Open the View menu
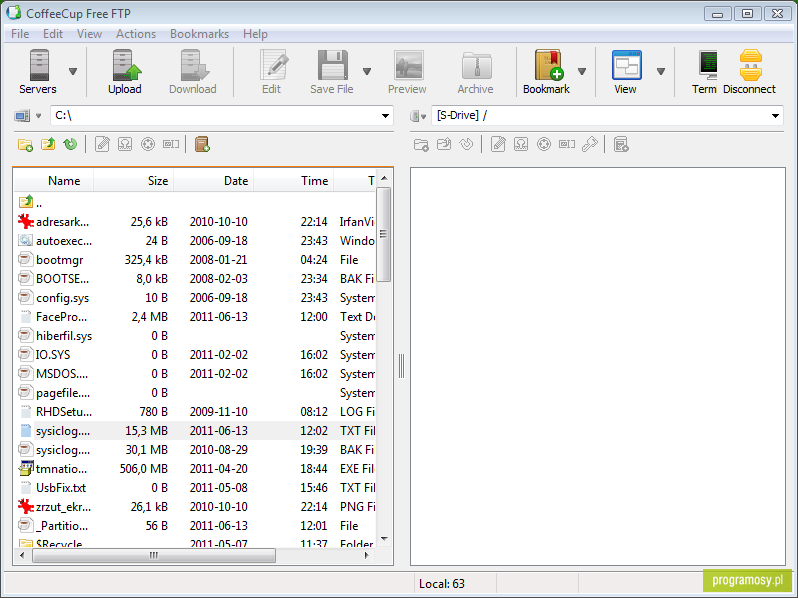This screenshot has height=598, width=798. pyautogui.click(x=89, y=34)
